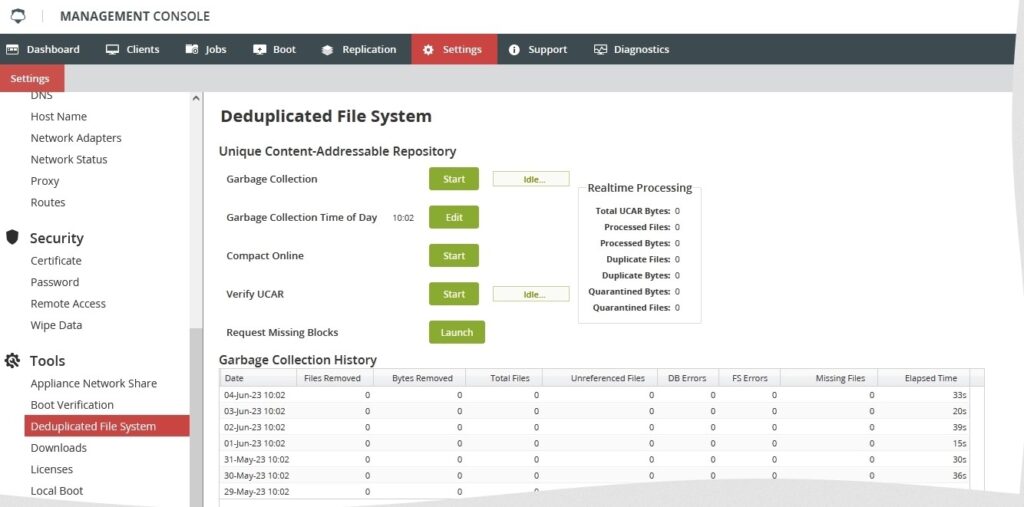Select Wipe Data in sidebar
Viewport: 1024px width, 507px height.
pos(56,325)
